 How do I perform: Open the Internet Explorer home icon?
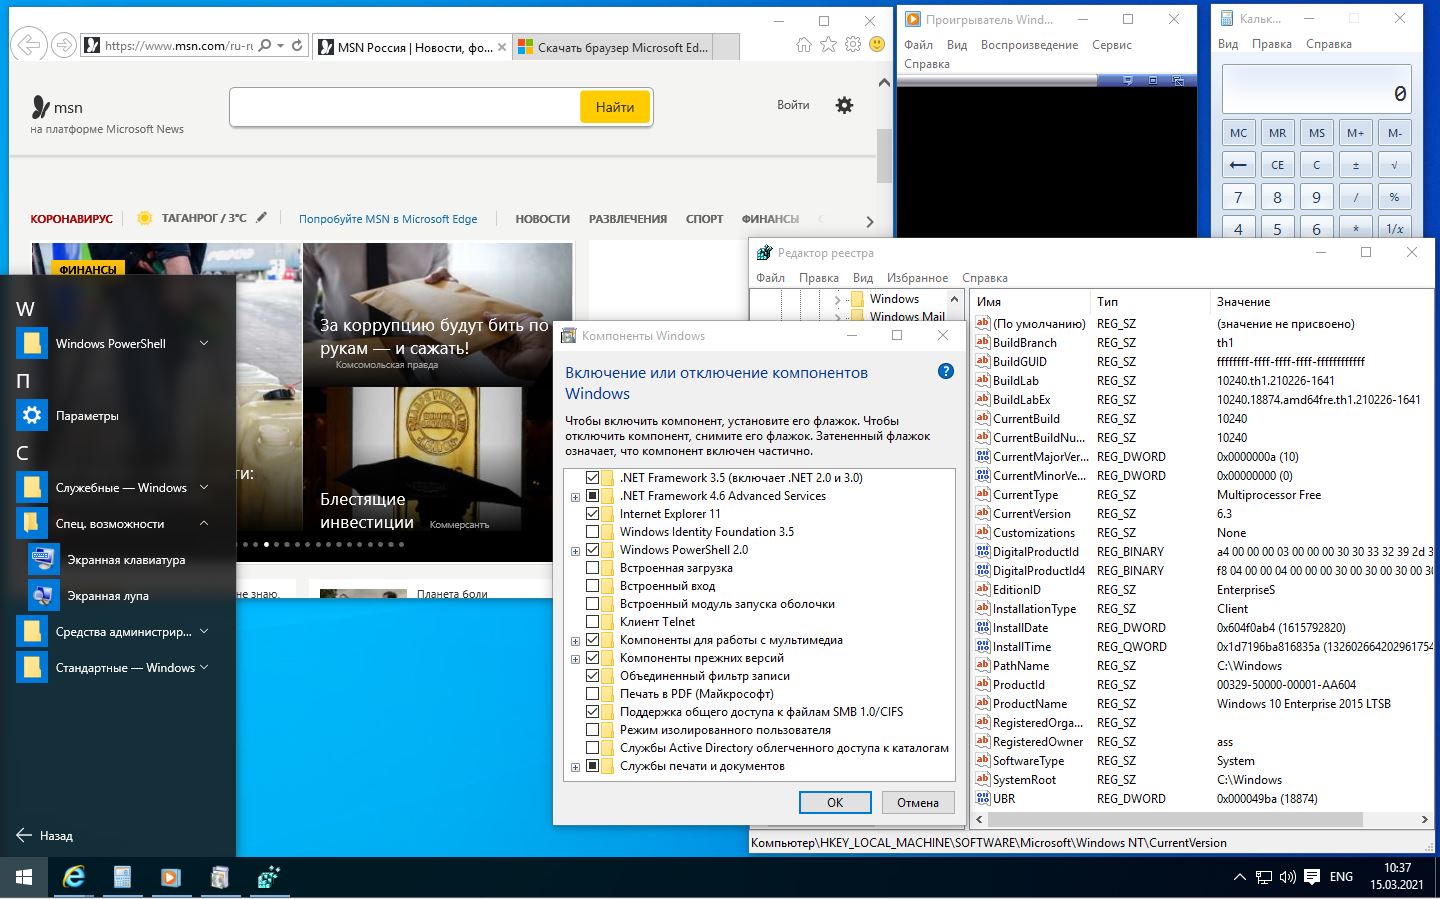[x=804, y=45]
